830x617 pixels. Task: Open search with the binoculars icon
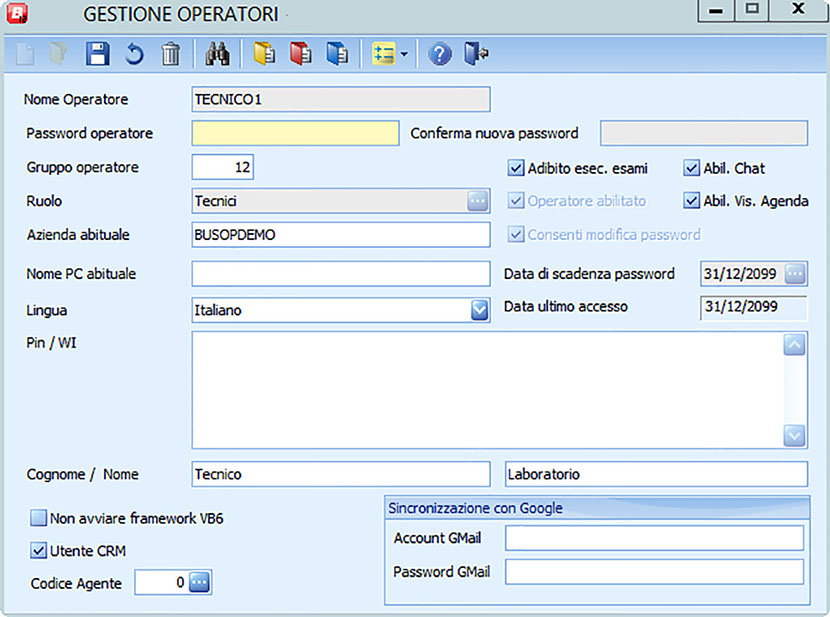(x=217, y=55)
